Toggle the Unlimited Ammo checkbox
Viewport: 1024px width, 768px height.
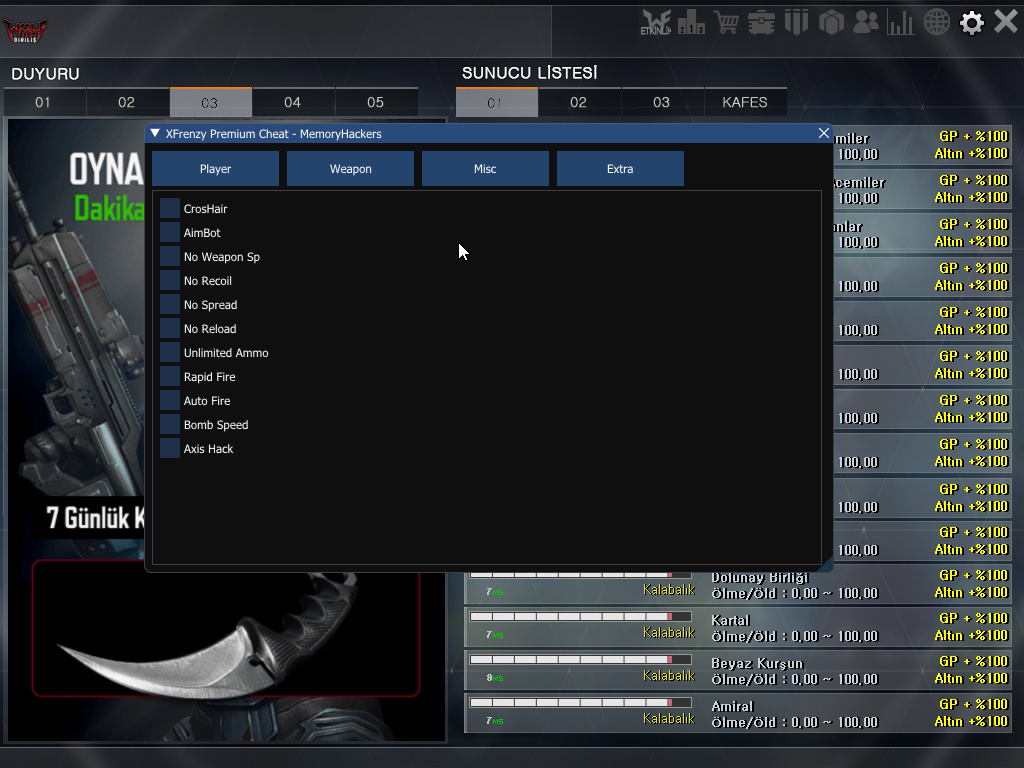(170, 353)
